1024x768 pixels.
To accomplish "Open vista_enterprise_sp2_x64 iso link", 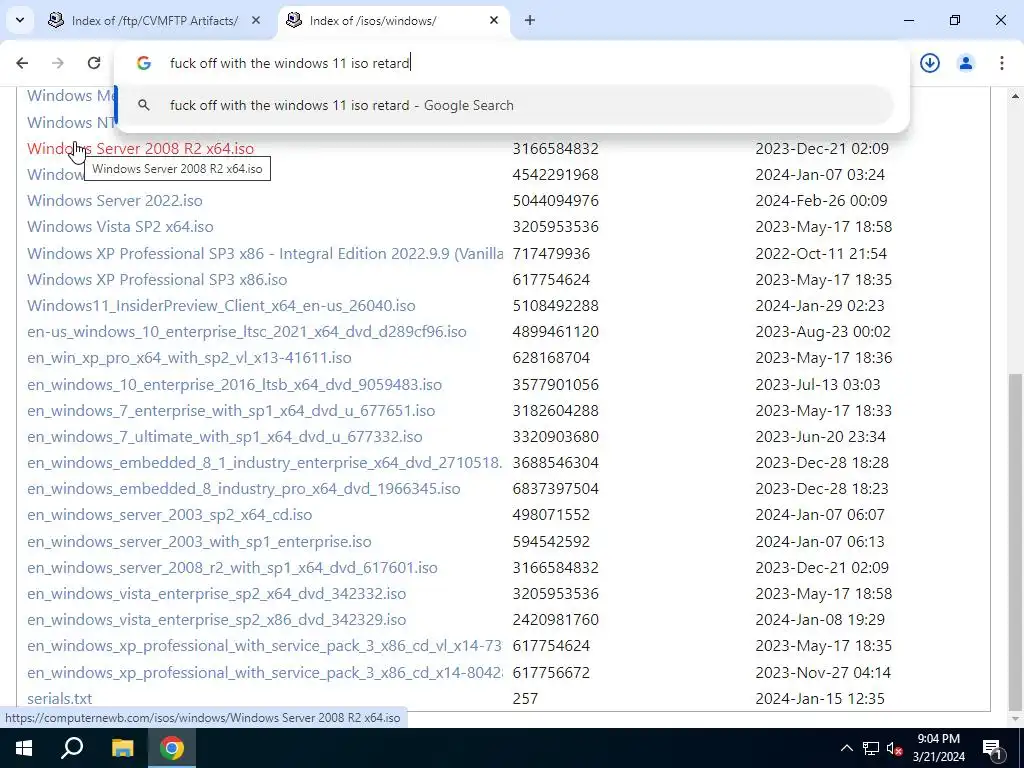I will [x=217, y=594].
